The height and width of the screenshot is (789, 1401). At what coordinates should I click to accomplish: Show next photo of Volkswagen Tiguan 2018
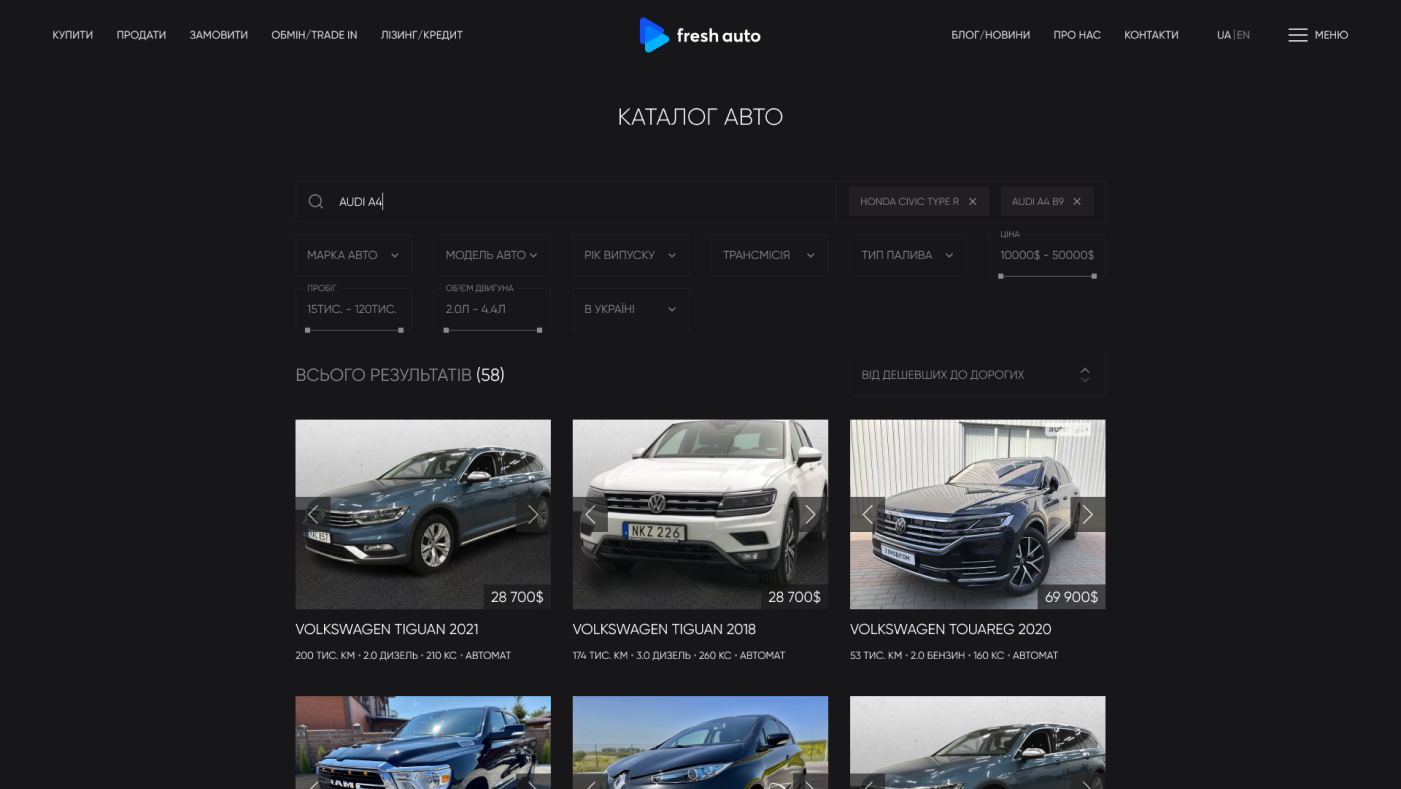click(811, 514)
